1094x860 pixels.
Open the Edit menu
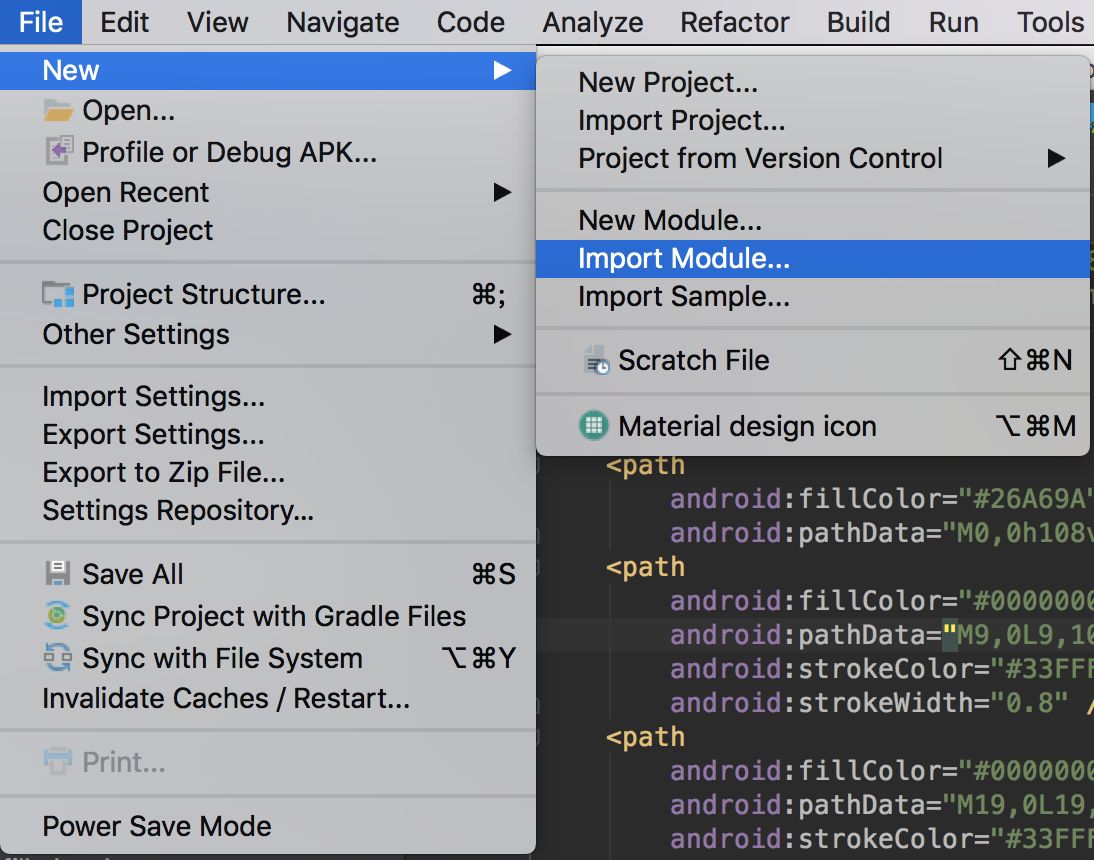(x=125, y=22)
